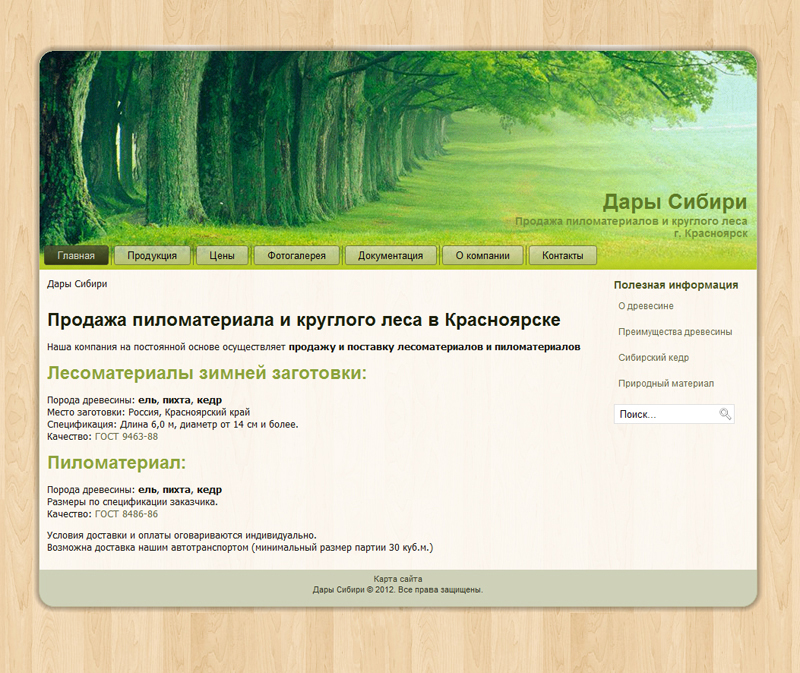Click the footer copyright text 2012
800x673 pixels.
[398, 590]
